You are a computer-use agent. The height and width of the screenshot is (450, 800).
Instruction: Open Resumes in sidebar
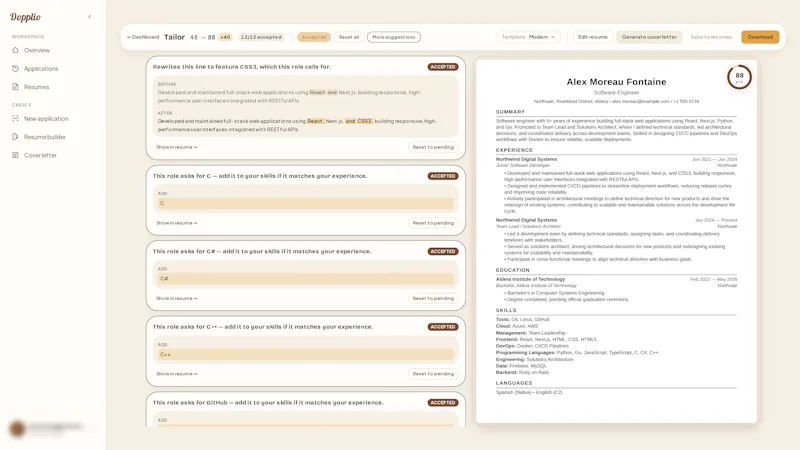pos(37,87)
